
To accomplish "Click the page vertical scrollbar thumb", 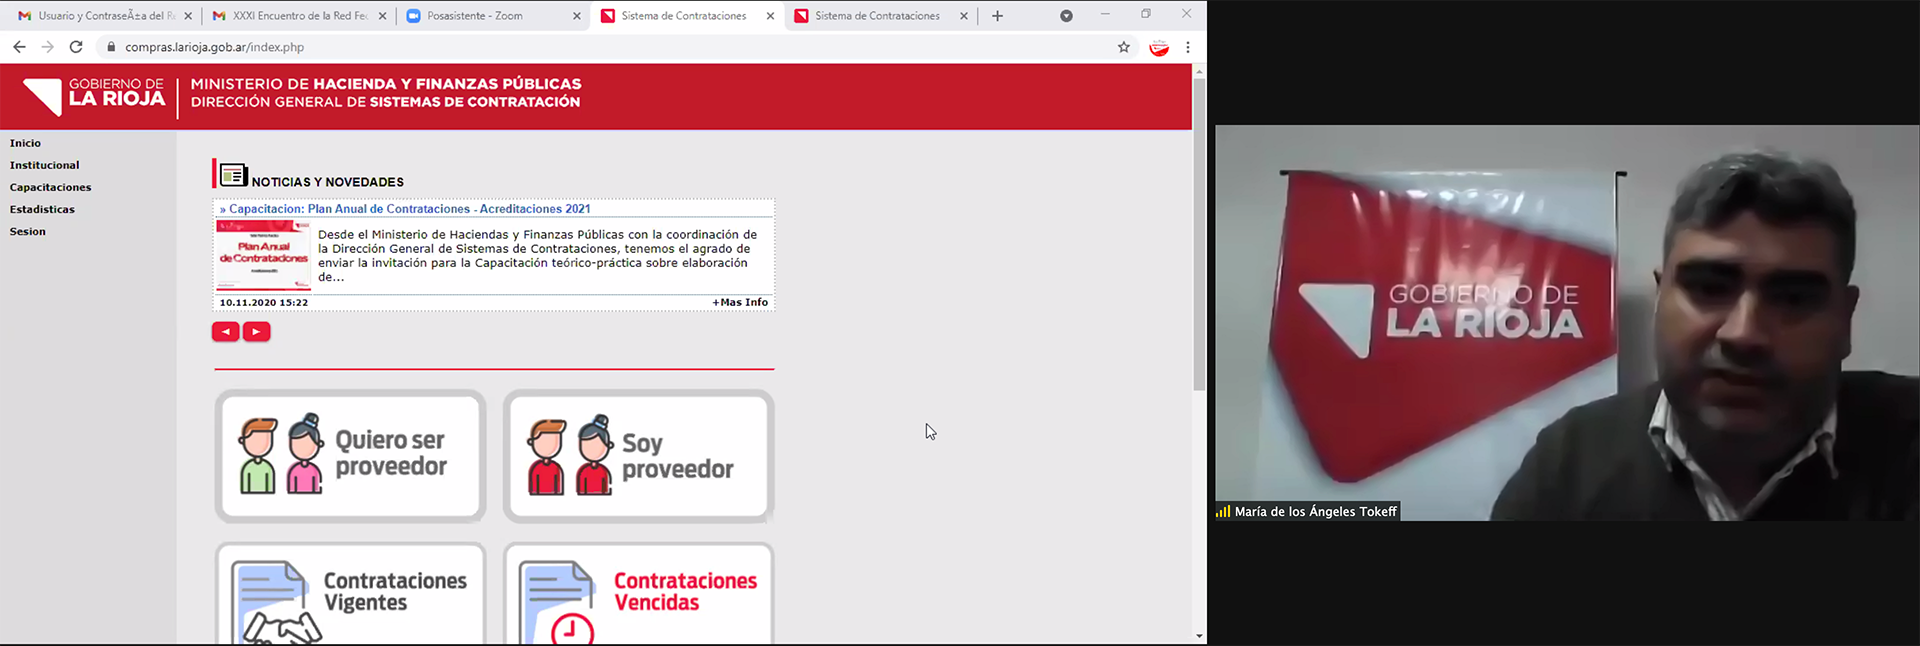I will pos(1199,234).
